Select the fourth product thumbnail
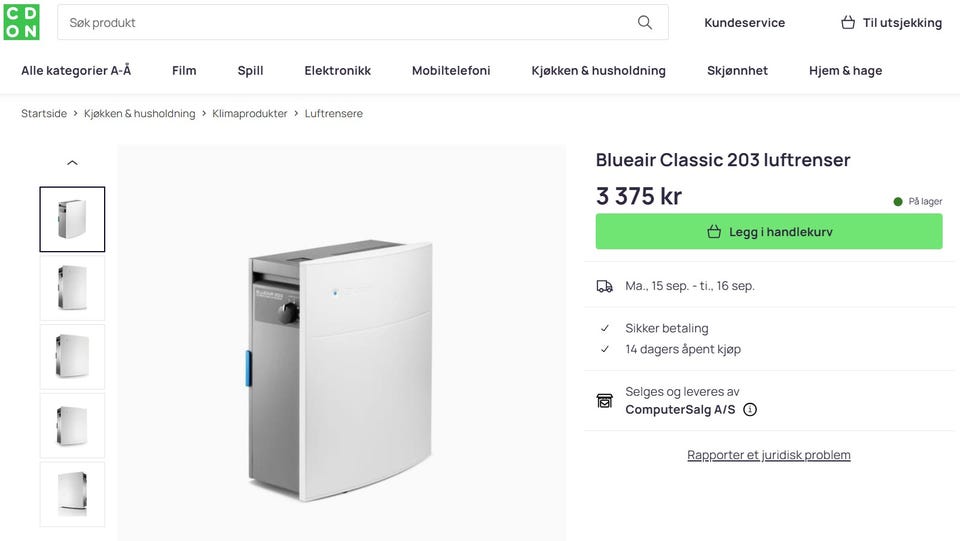Image resolution: width=960 pixels, height=541 pixels. (x=72, y=425)
